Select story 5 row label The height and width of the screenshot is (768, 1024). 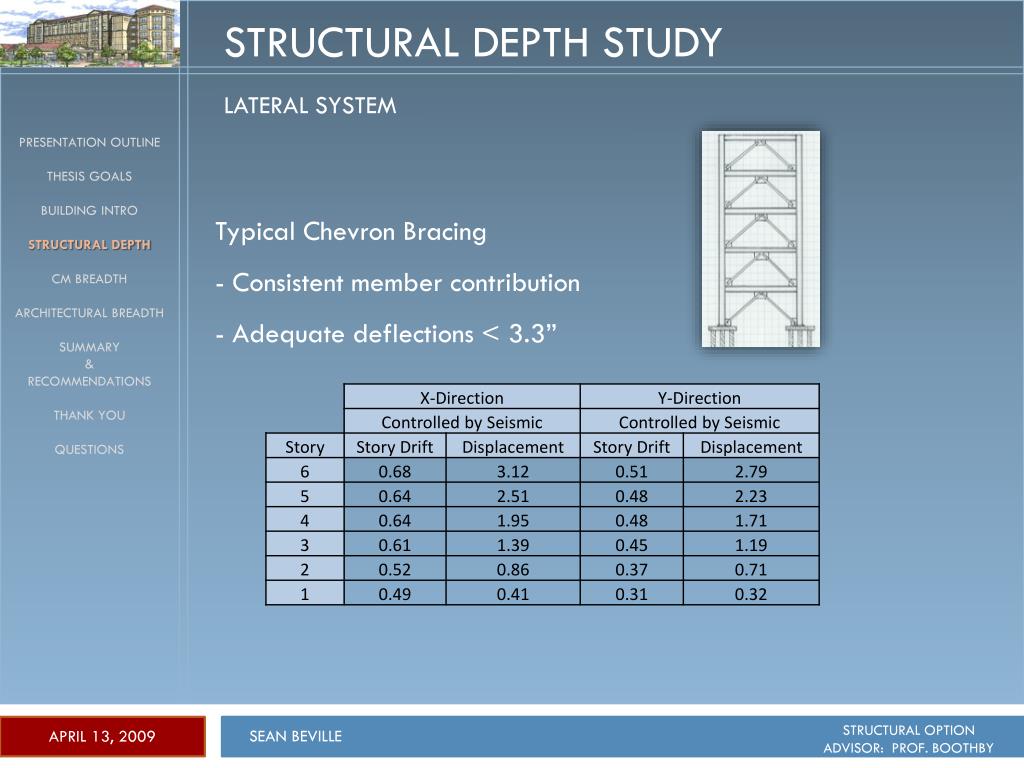tap(304, 496)
